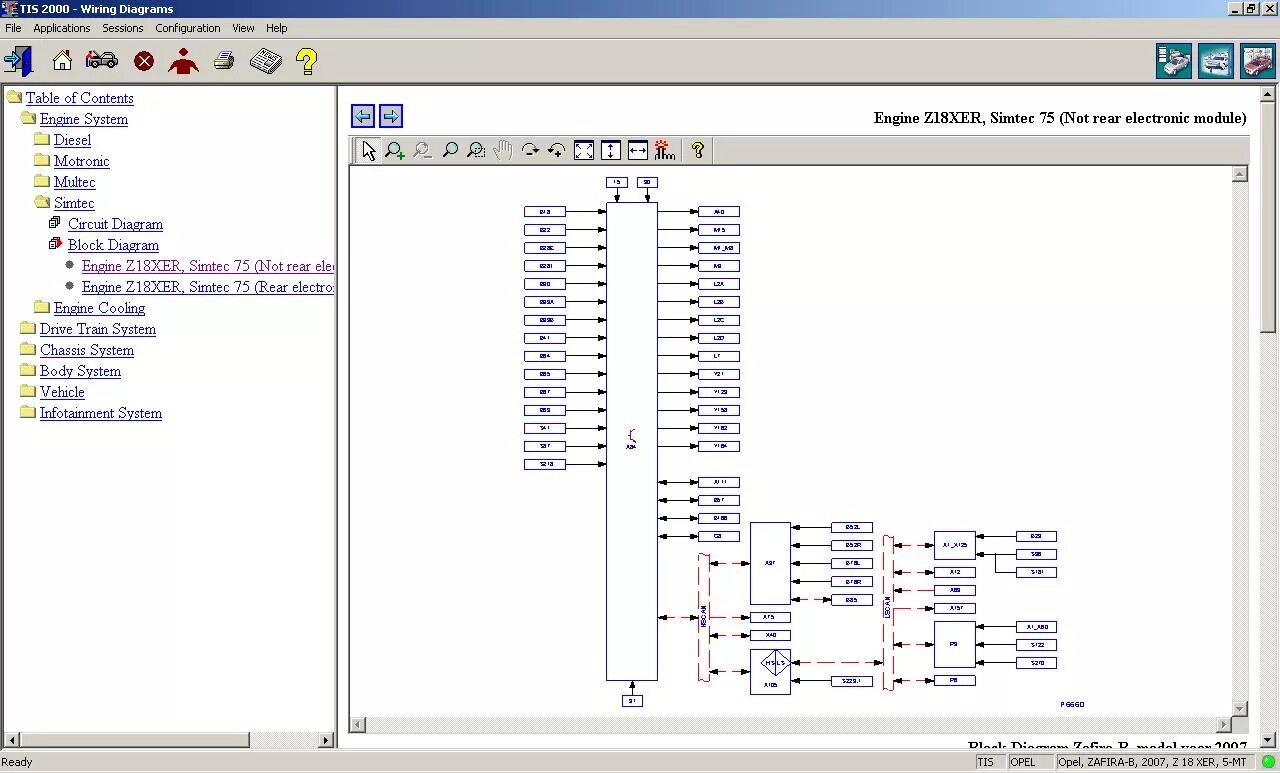Expand the Diesel folder
This screenshot has height=773, width=1280.
pos(42,139)
